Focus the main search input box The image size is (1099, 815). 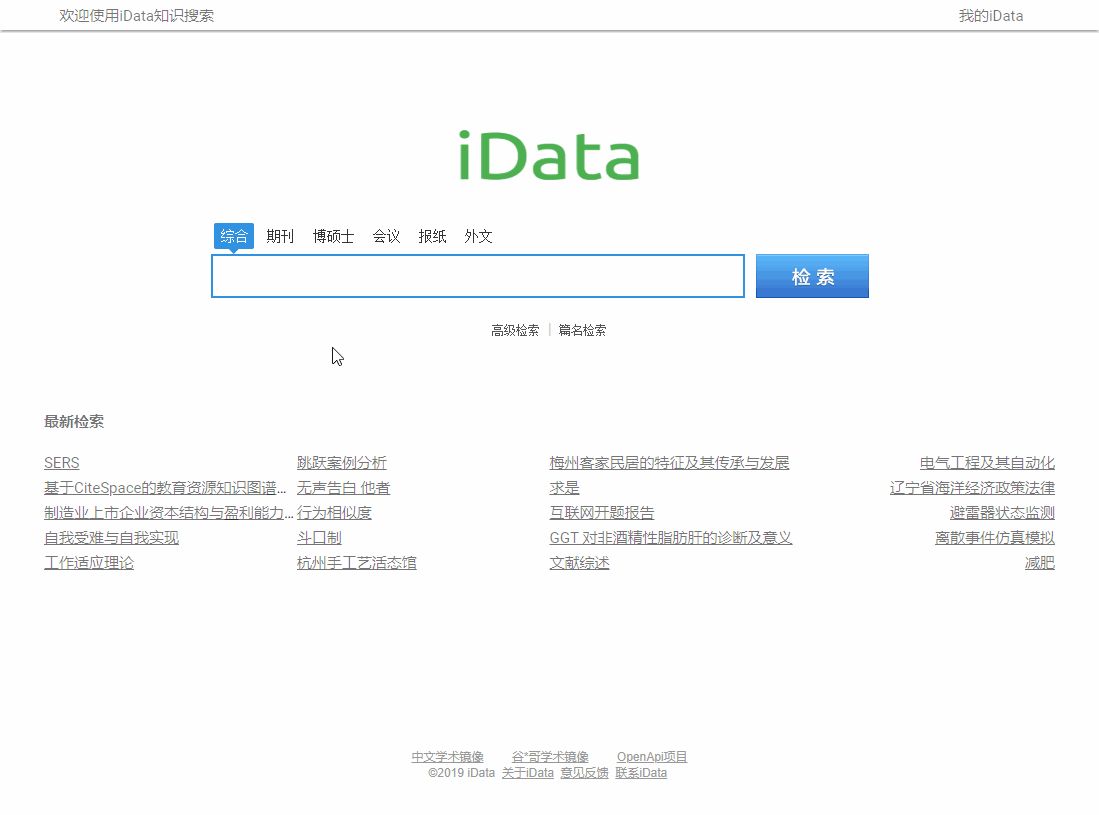pyautogui.click(x=478, y=276)
